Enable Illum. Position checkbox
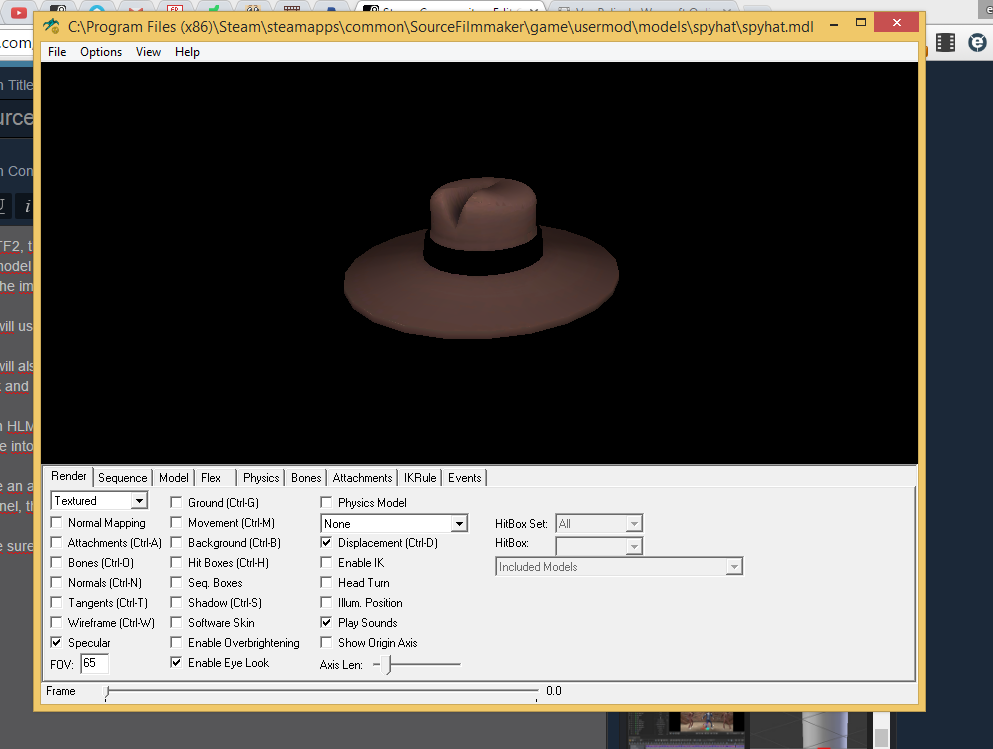Image resolution: width=993 pixels, height=749 pixels. (326, 603)
